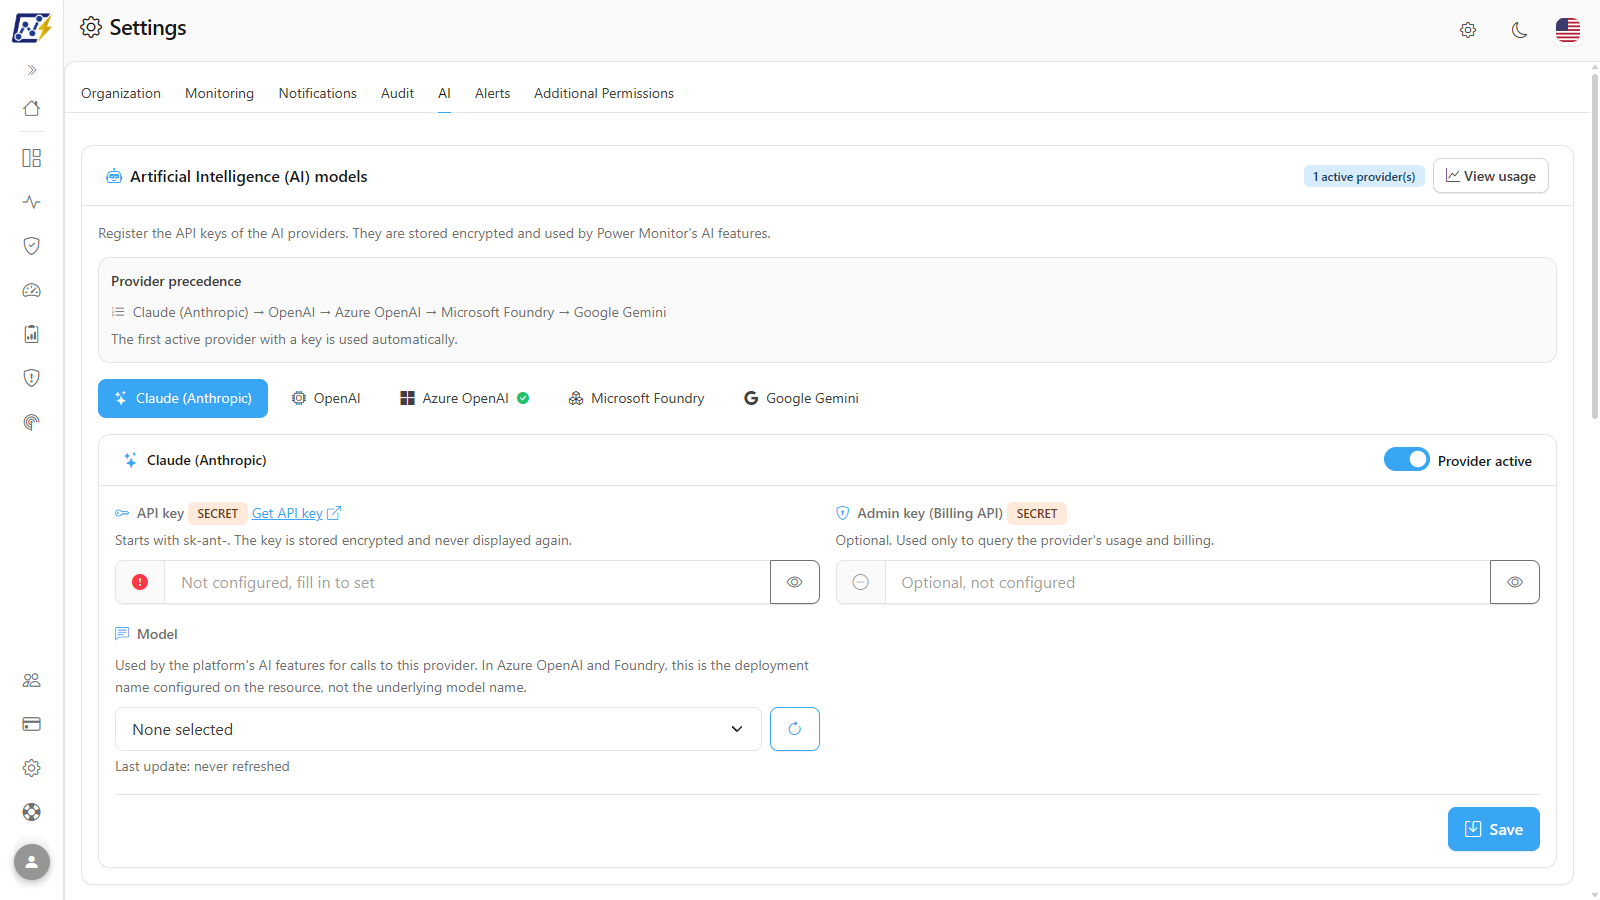Select the Azure OpenAI provider tab
The width and height of the screenshot is (1600, 900).
(465, 398)
